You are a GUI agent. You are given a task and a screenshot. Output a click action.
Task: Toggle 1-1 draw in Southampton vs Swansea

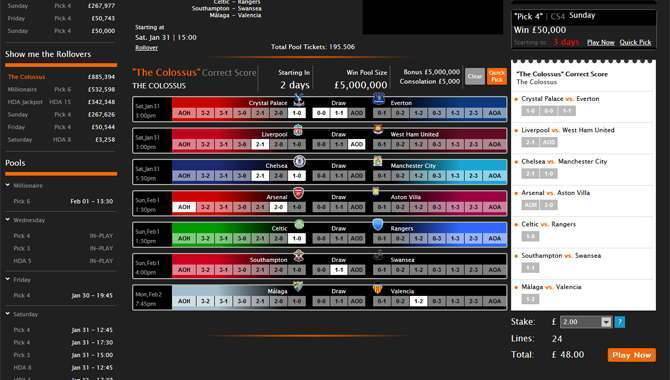(x=339, y=270)
